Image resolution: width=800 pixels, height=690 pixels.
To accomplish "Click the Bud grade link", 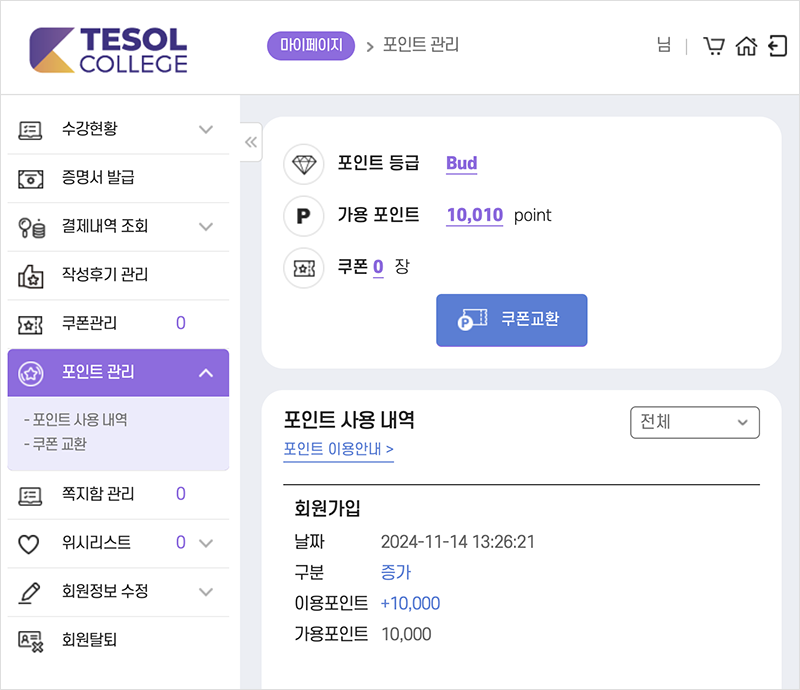I will click(461, 163).
